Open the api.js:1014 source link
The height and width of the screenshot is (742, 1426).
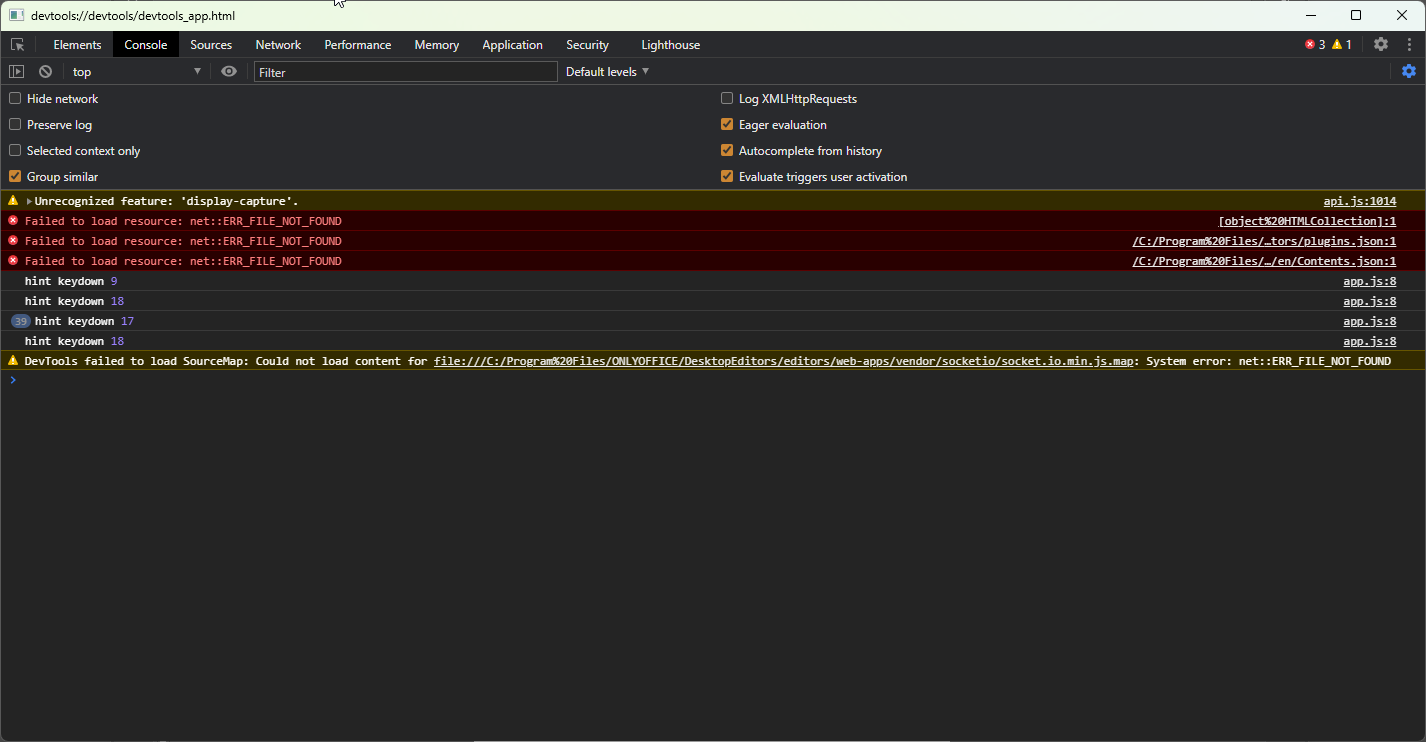click(1360, 201)
